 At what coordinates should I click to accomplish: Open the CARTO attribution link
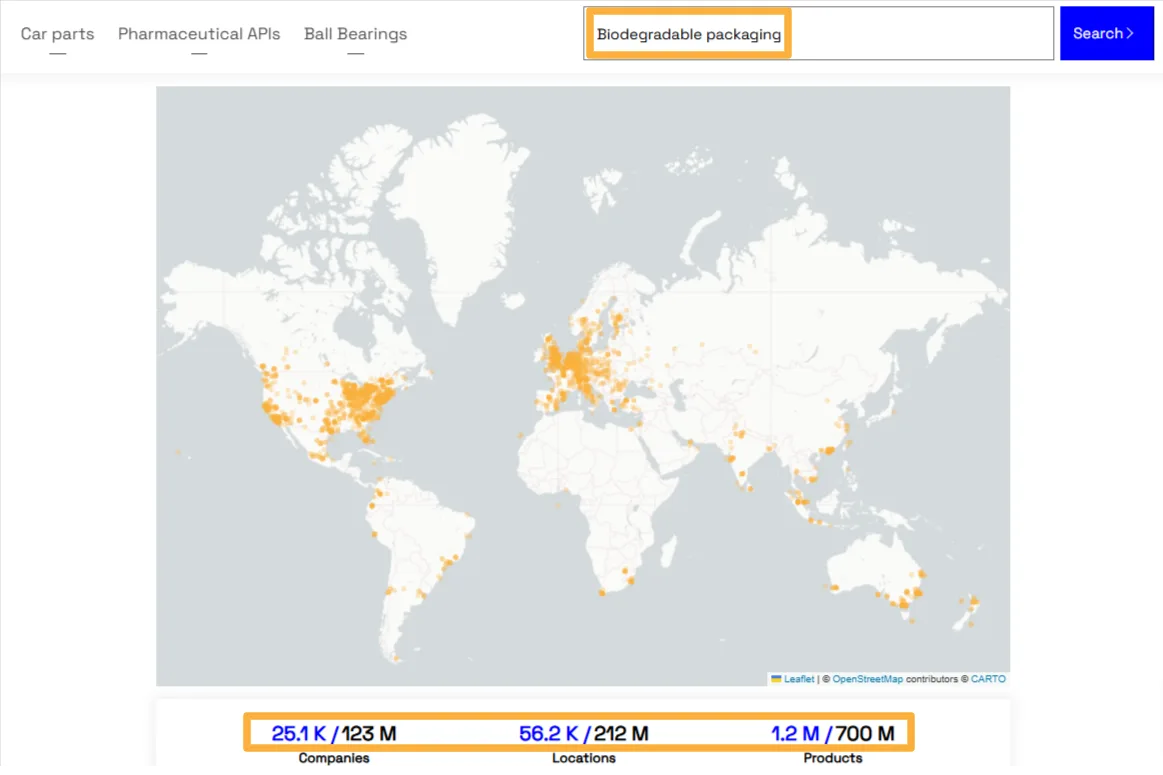[x=988, y=679]
